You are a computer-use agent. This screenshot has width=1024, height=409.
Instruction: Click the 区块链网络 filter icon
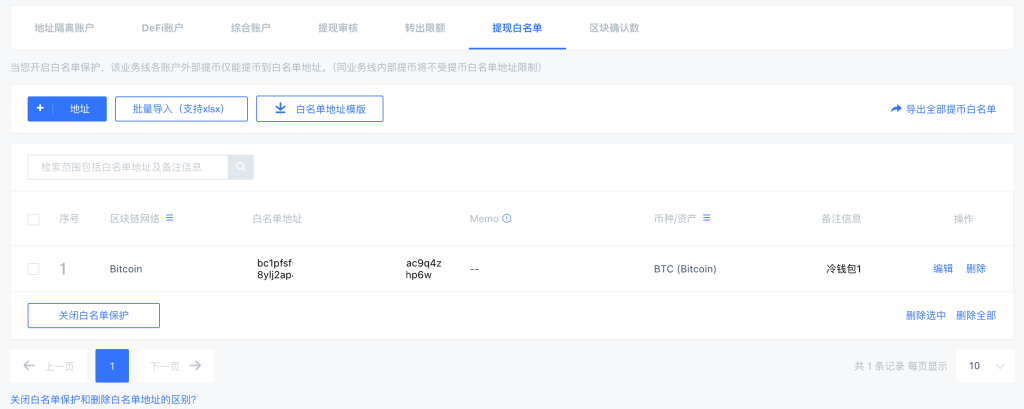click(x=169, y=218)
